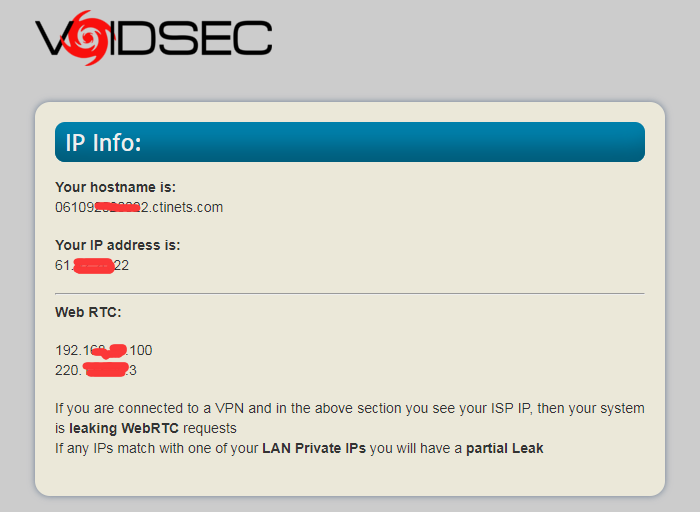This screenshot has width=700, height=512.
Task: Select the 'Your hostname is:' label
Action: click(116, 187)
